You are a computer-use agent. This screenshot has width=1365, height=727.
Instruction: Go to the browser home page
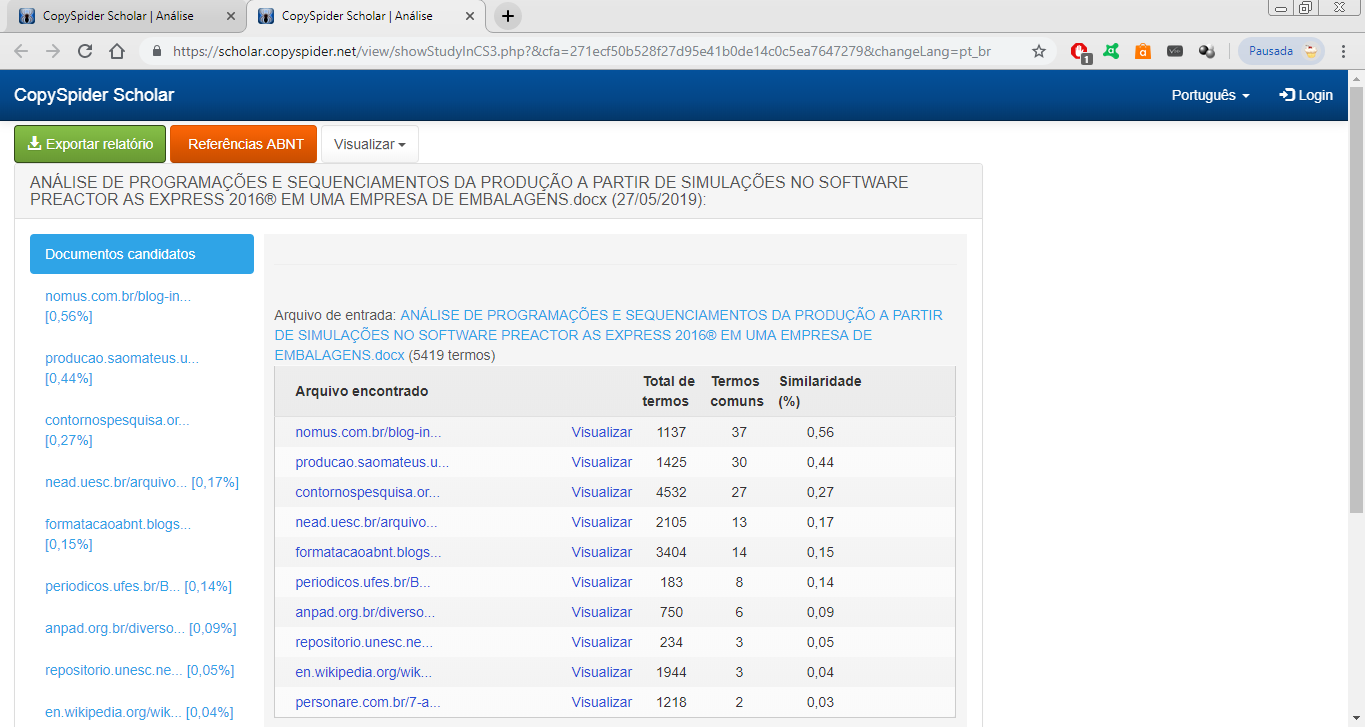[117, 51]
